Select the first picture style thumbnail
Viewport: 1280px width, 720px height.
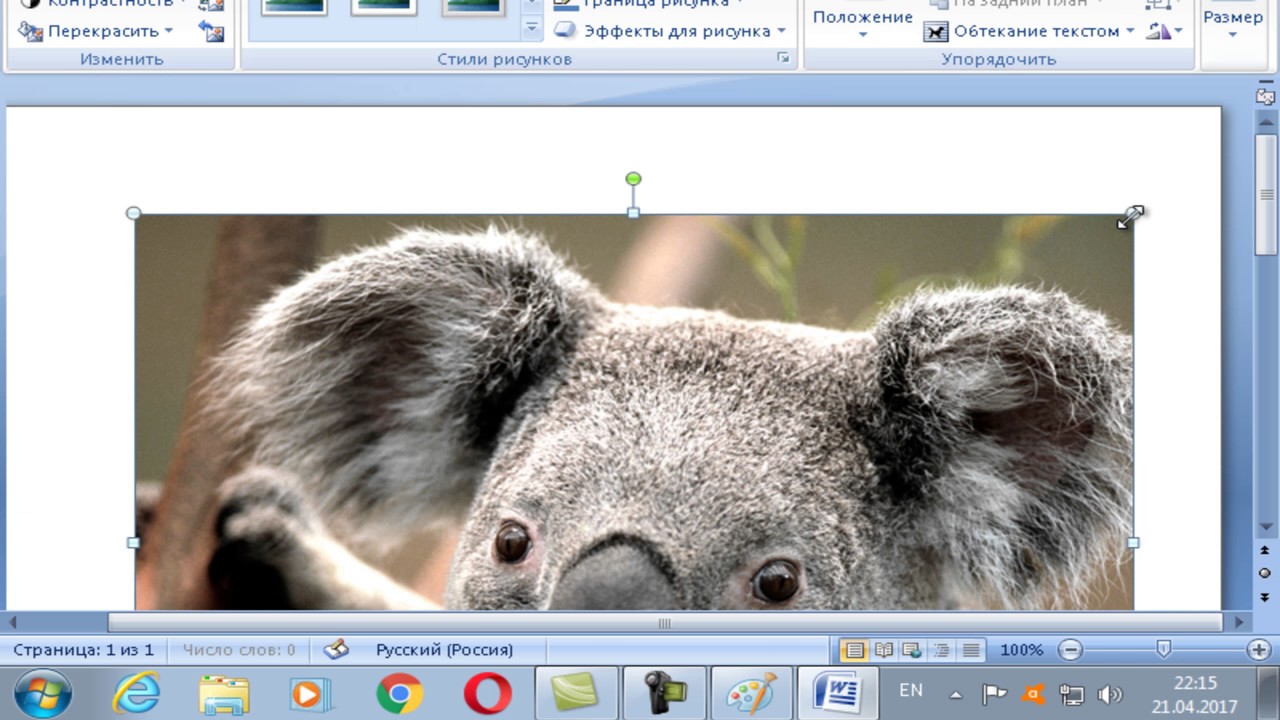tap(294, 7)
